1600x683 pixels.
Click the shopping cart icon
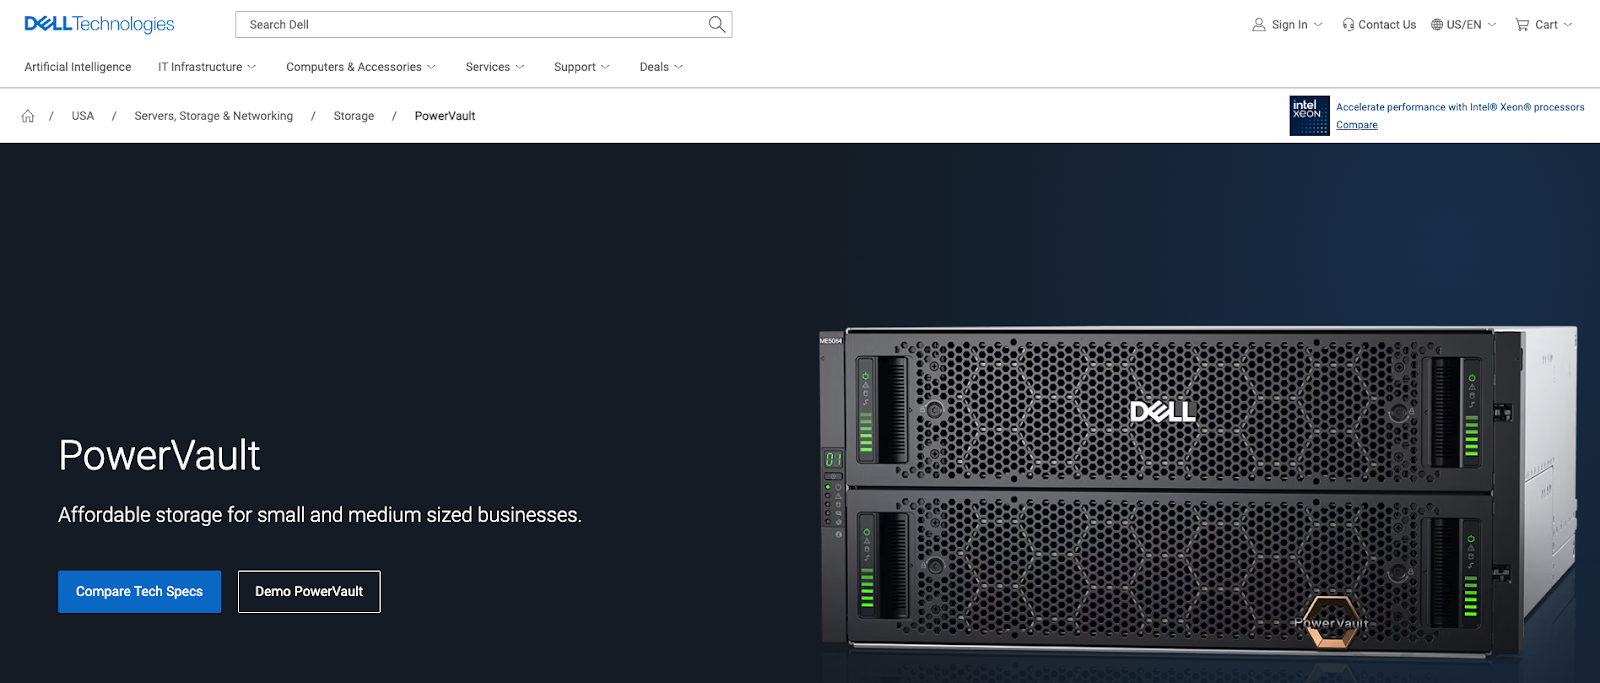pyautogui.click(x=1522, y=25)
